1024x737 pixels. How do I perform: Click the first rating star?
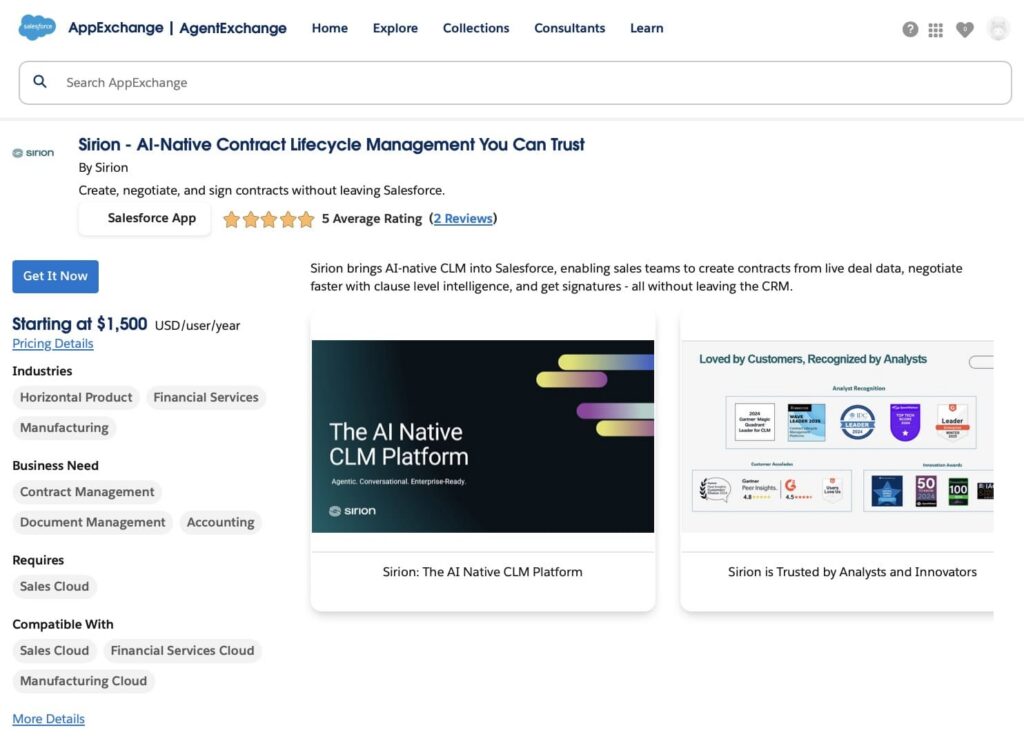[x=232, y=219]
